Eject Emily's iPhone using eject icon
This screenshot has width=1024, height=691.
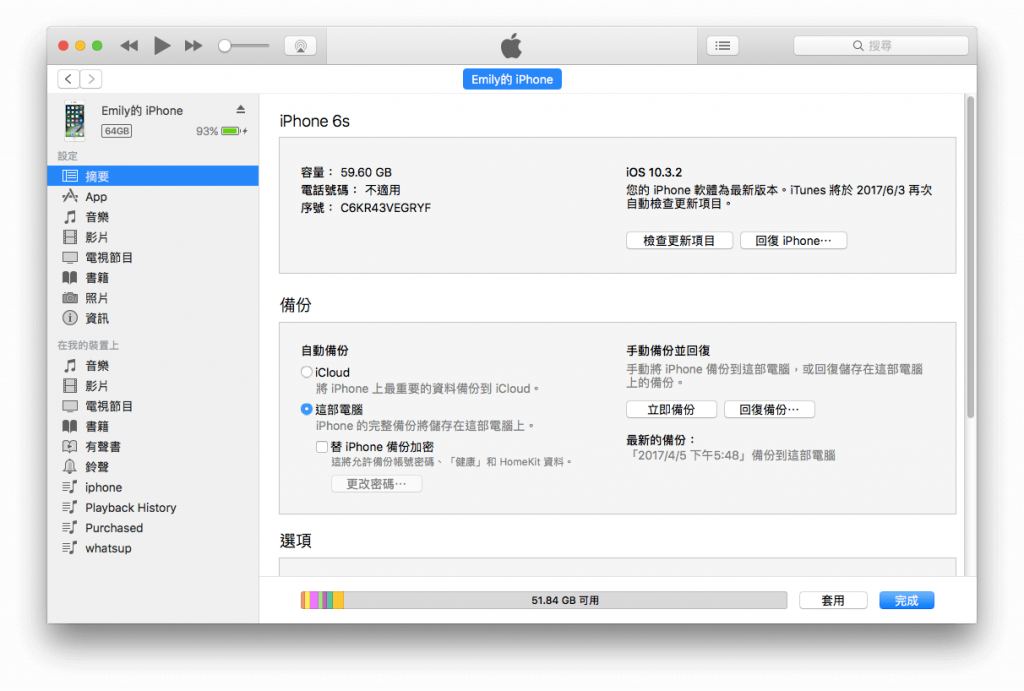241,109
